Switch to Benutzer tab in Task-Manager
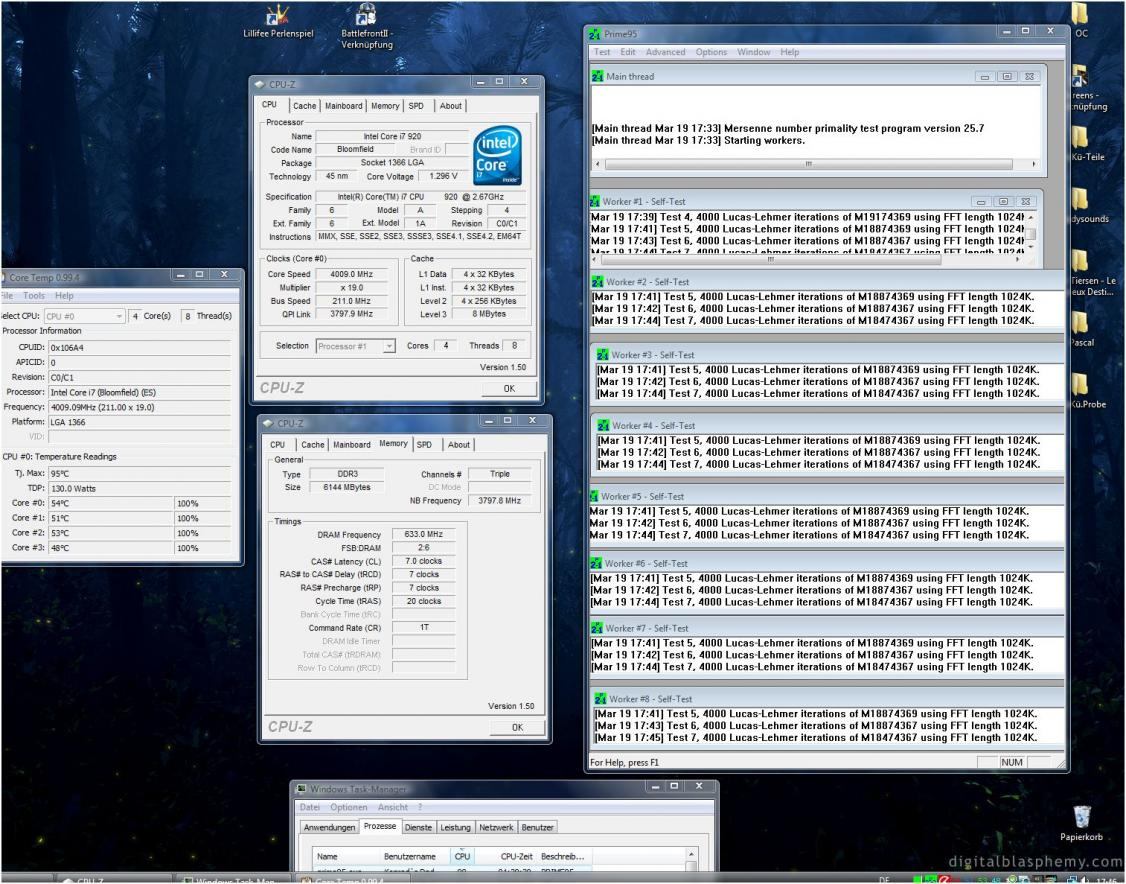 click(x=537, y=827)
